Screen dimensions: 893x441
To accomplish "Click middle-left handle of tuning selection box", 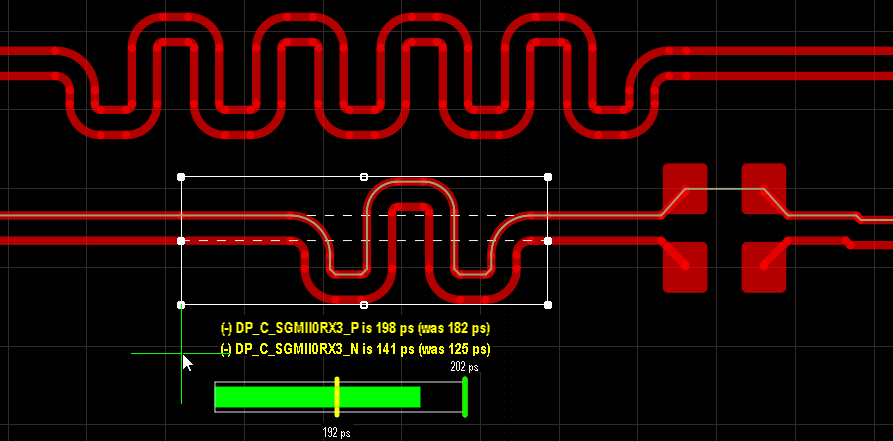I will (x=181, y=241).
